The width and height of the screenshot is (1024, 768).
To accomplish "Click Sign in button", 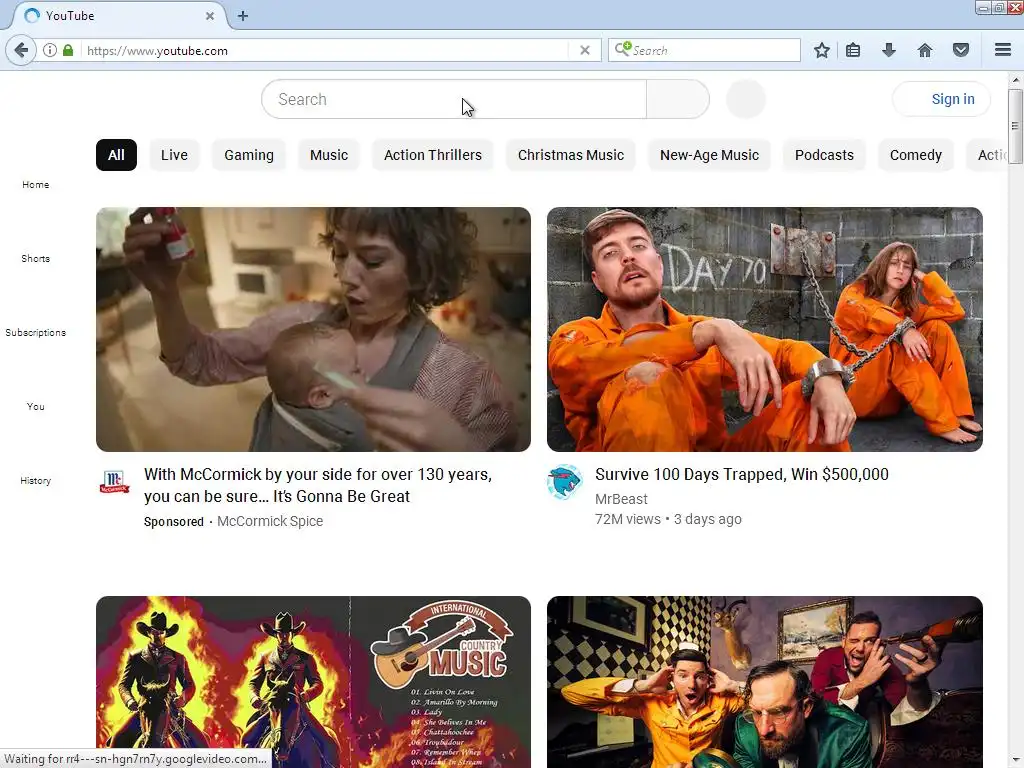I will click(x=941, y=99).
